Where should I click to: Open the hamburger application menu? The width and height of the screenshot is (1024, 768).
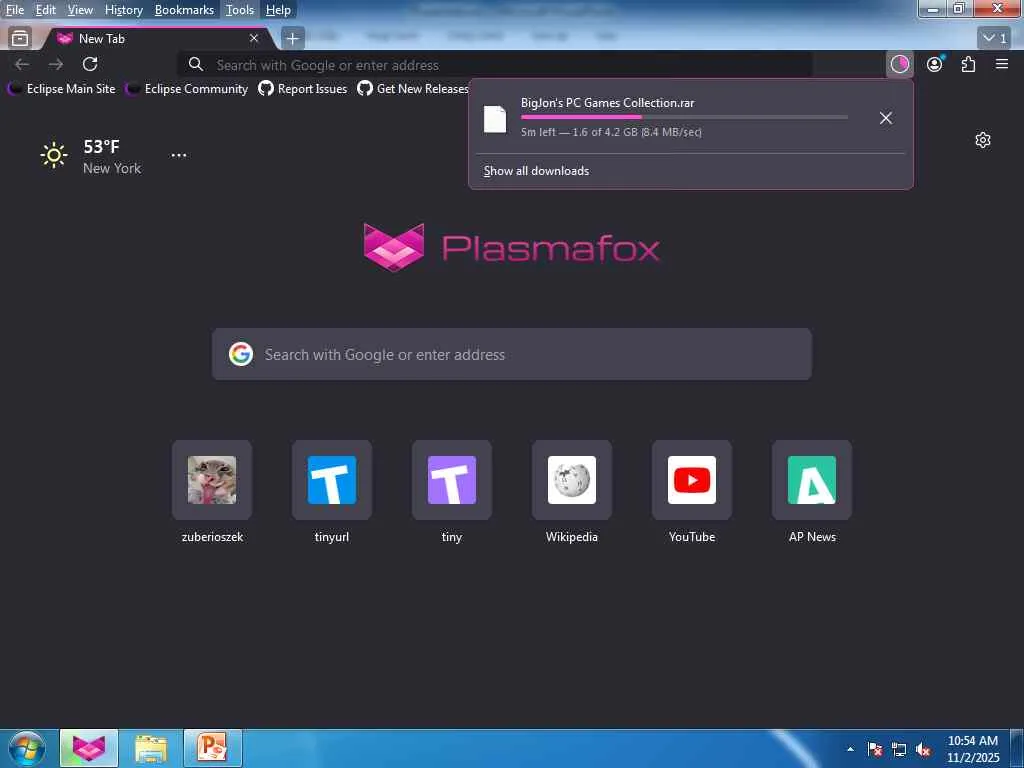(1002, 64)
